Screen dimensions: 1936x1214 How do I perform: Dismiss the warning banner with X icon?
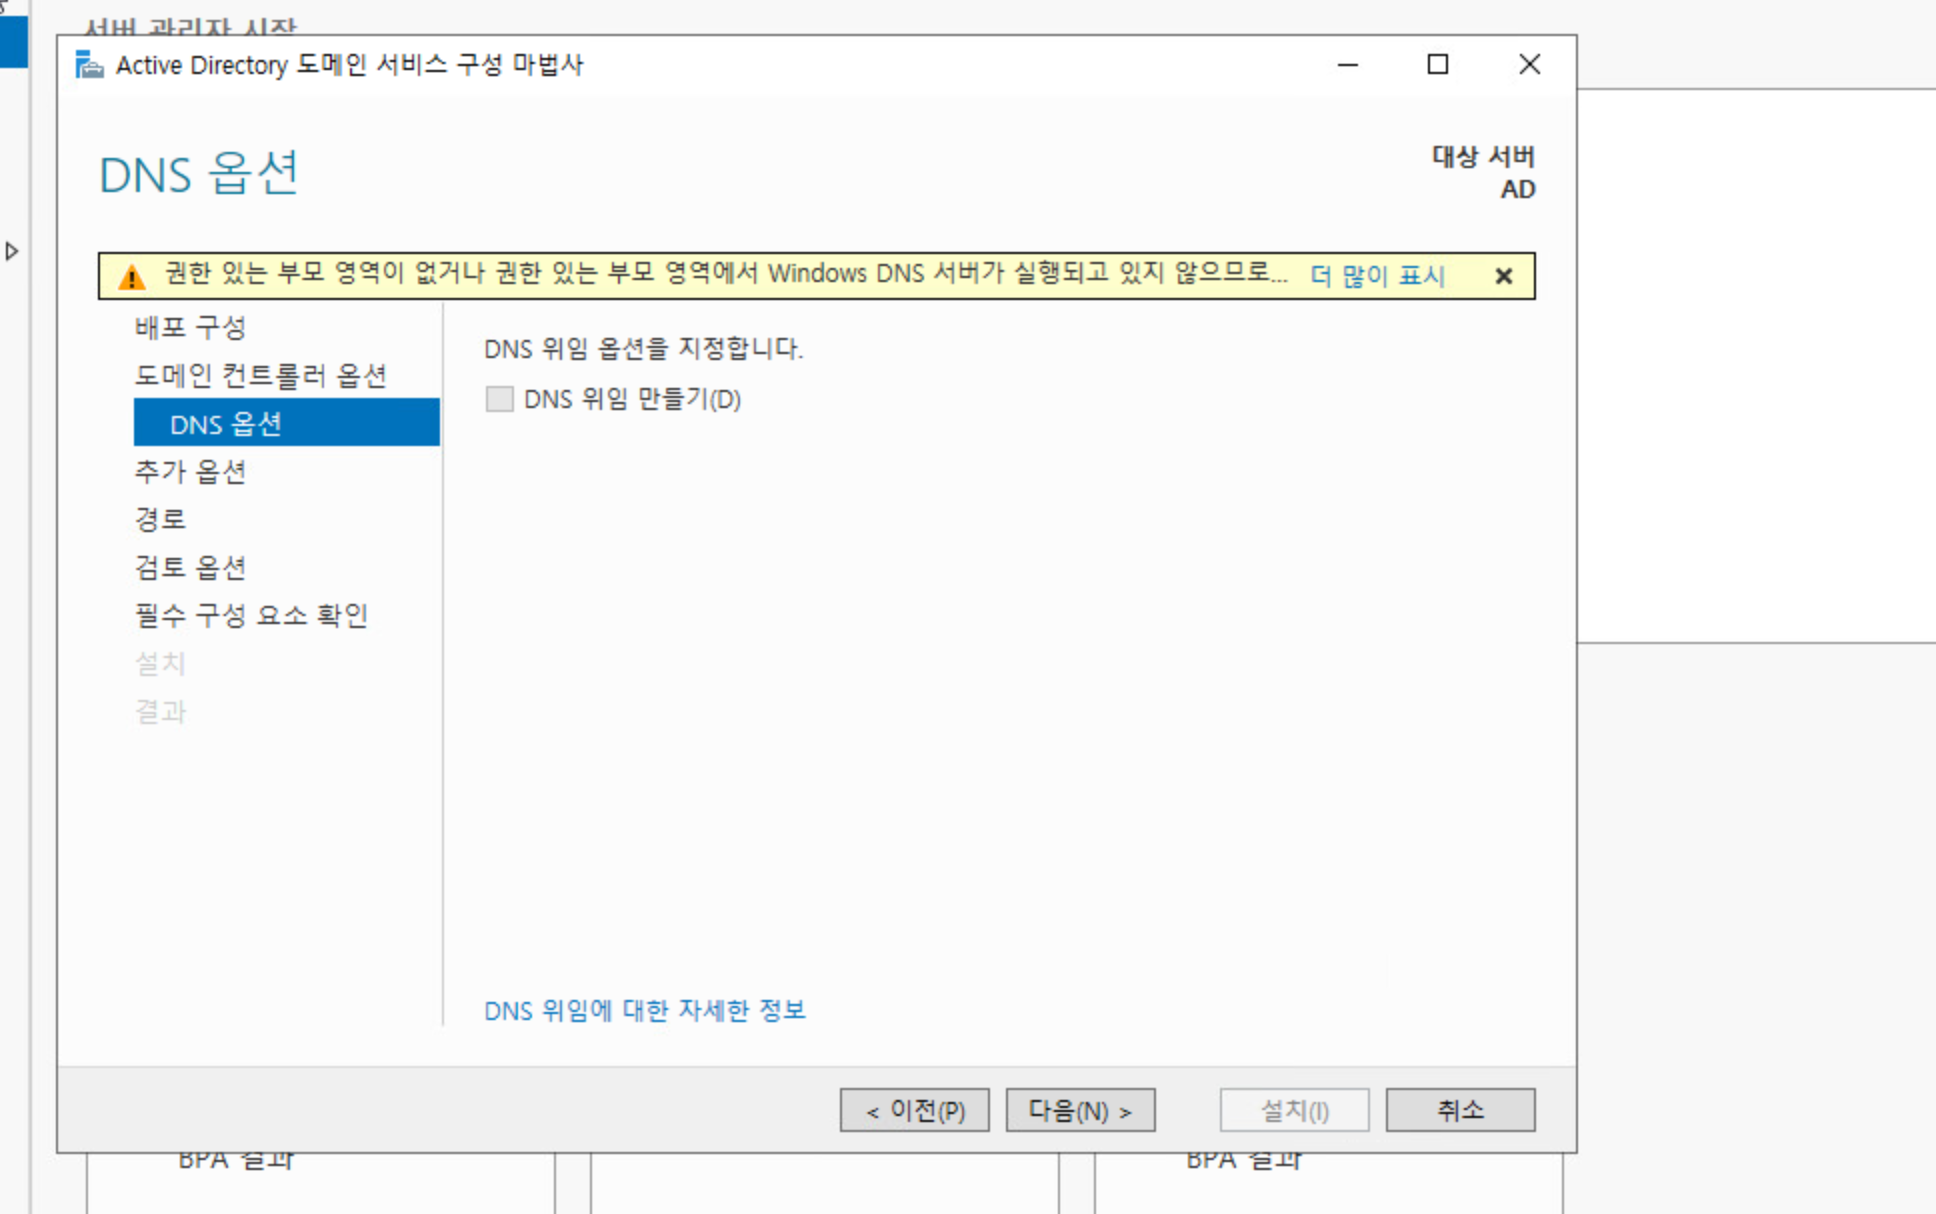pyautogui.click(x=1503, y=276)
